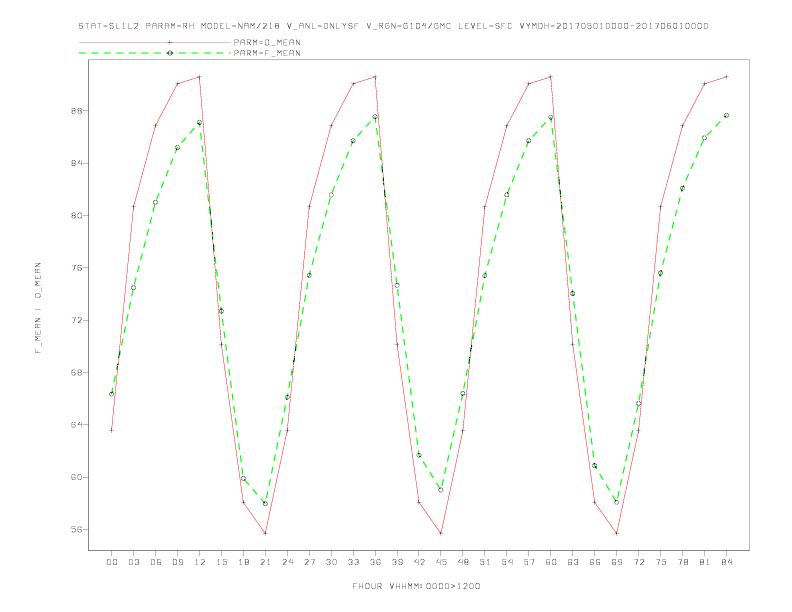
Task: Click the PARM=O_MEAN legend label
Action: (x=267, y=42)
